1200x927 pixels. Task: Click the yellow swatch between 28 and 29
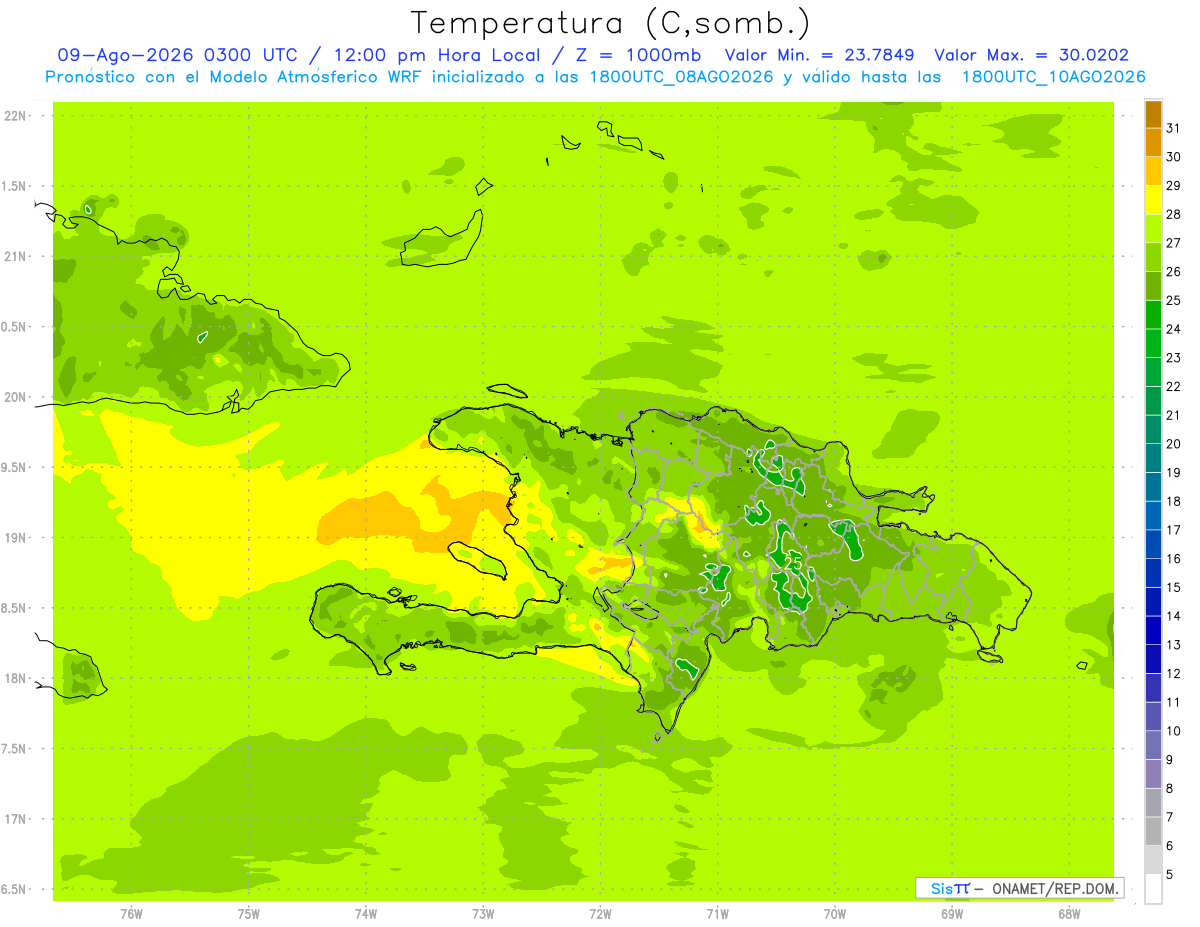[1153, 200]
